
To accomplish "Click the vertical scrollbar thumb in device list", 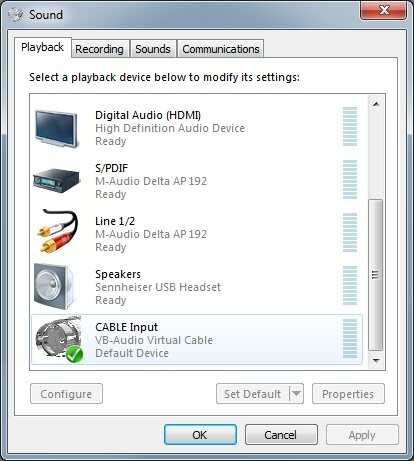I will tap(376, 275).
